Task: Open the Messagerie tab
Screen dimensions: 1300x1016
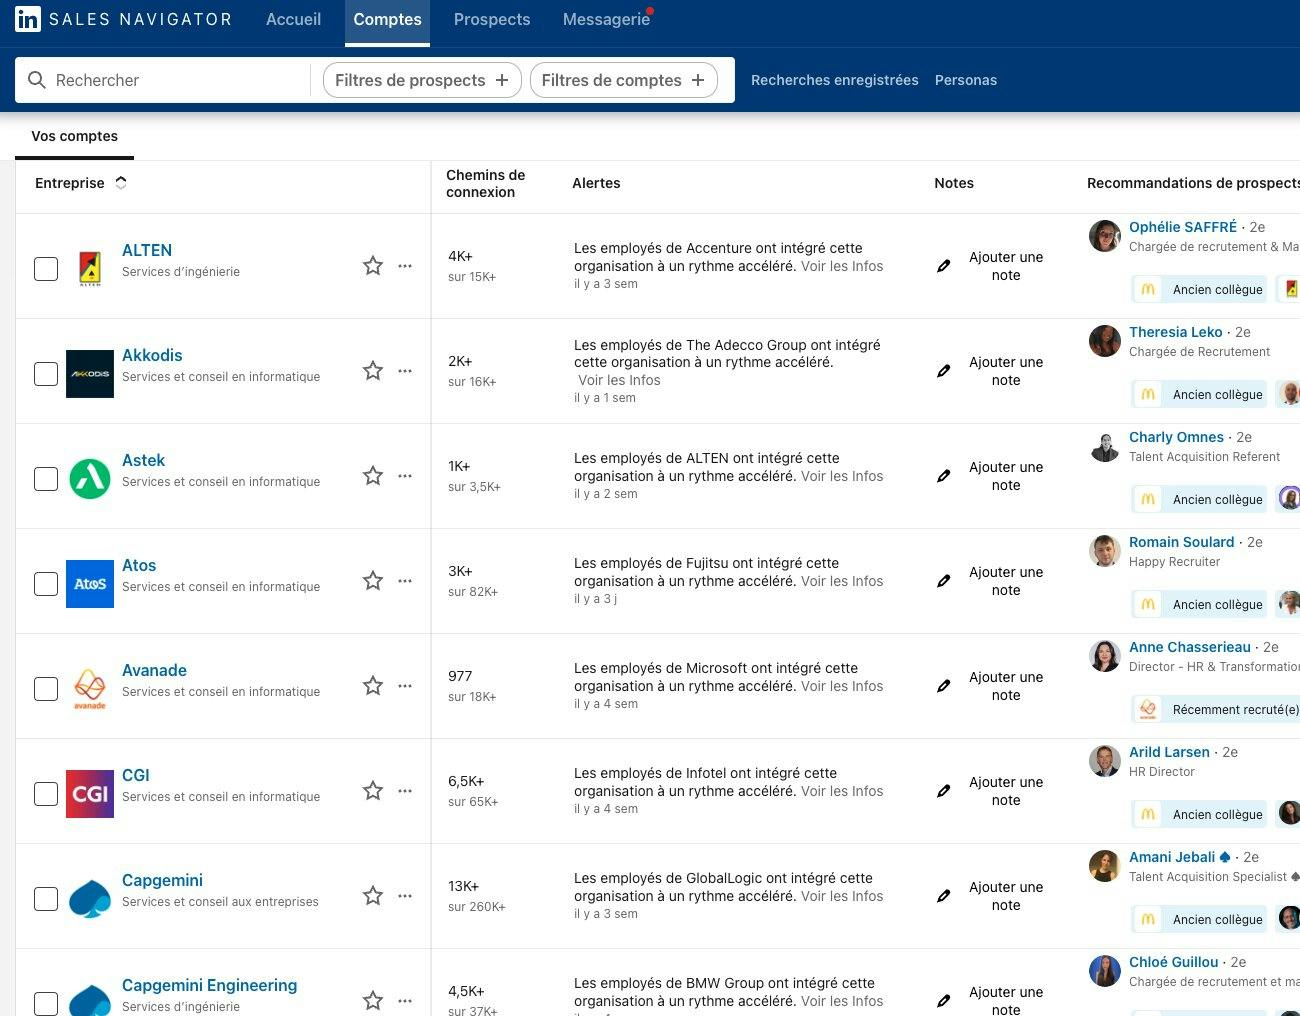Action: tap(606, 19)
